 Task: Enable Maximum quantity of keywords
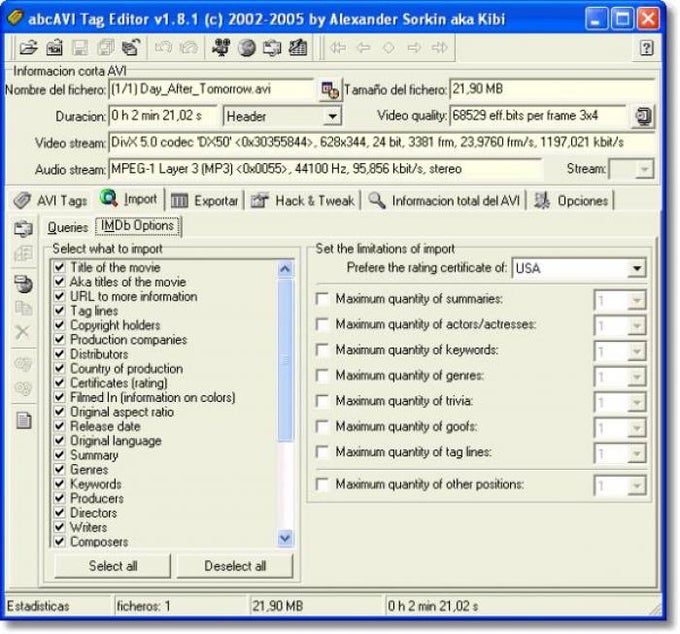click(322, 350)
